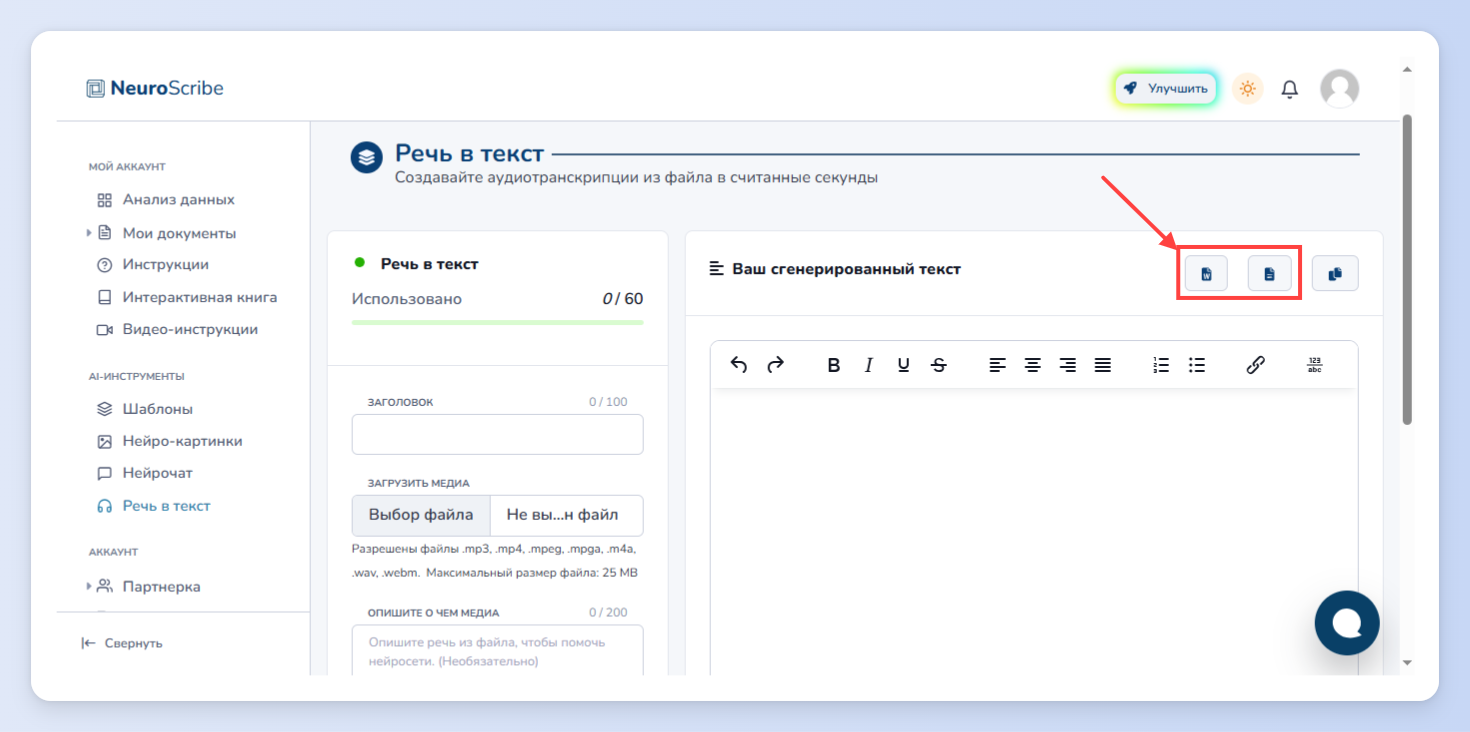1470x732 pixels.
Task: Insert numbered list
Action: point(1161,365)
